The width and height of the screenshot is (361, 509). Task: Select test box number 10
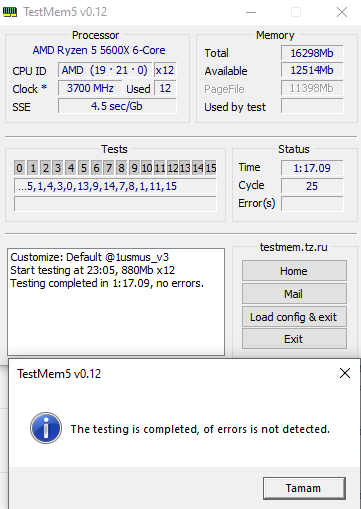(x=147, y=168)
